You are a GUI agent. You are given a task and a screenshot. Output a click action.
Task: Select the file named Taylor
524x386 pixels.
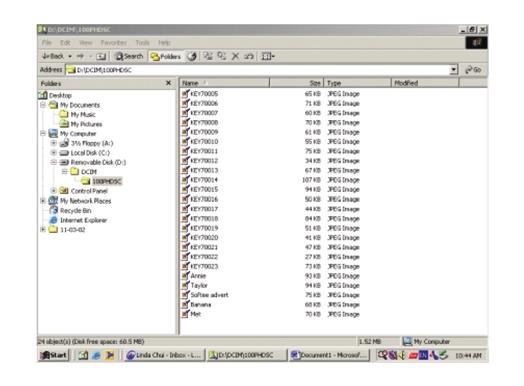199,285
